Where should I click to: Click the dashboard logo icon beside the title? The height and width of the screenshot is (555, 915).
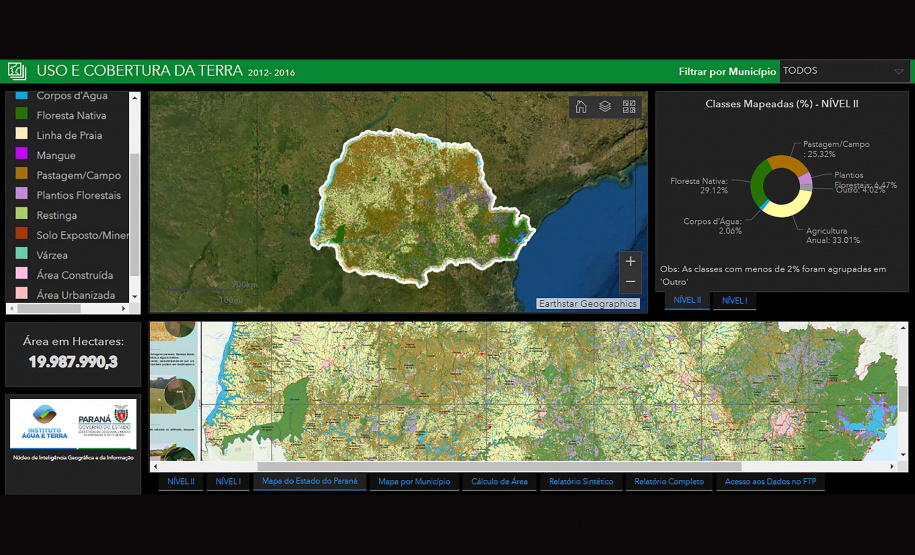[17, 71]
